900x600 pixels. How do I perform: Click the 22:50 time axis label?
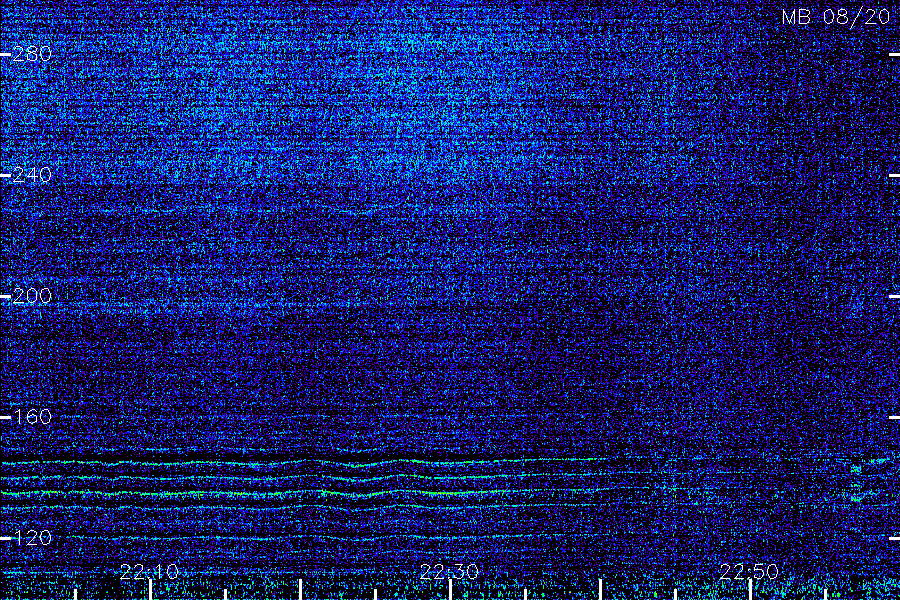click(749, 571)
